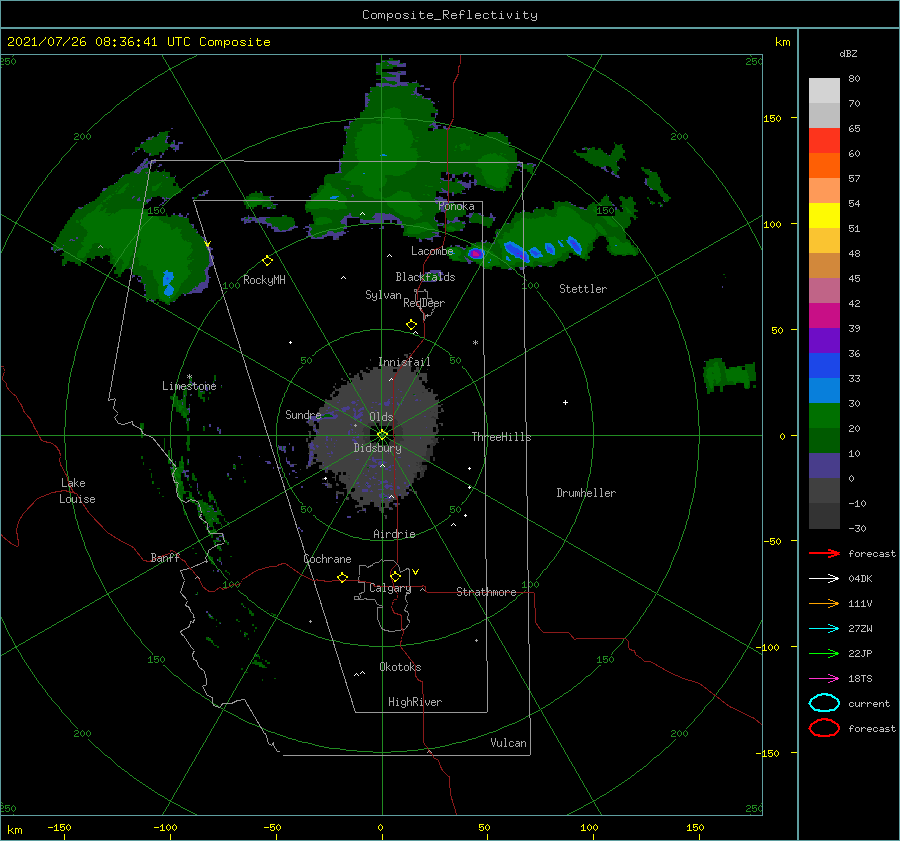Screen dimensions: 900x841
Task: Pick the red swatch in dBZ scale
Action: tap(824, 141)
